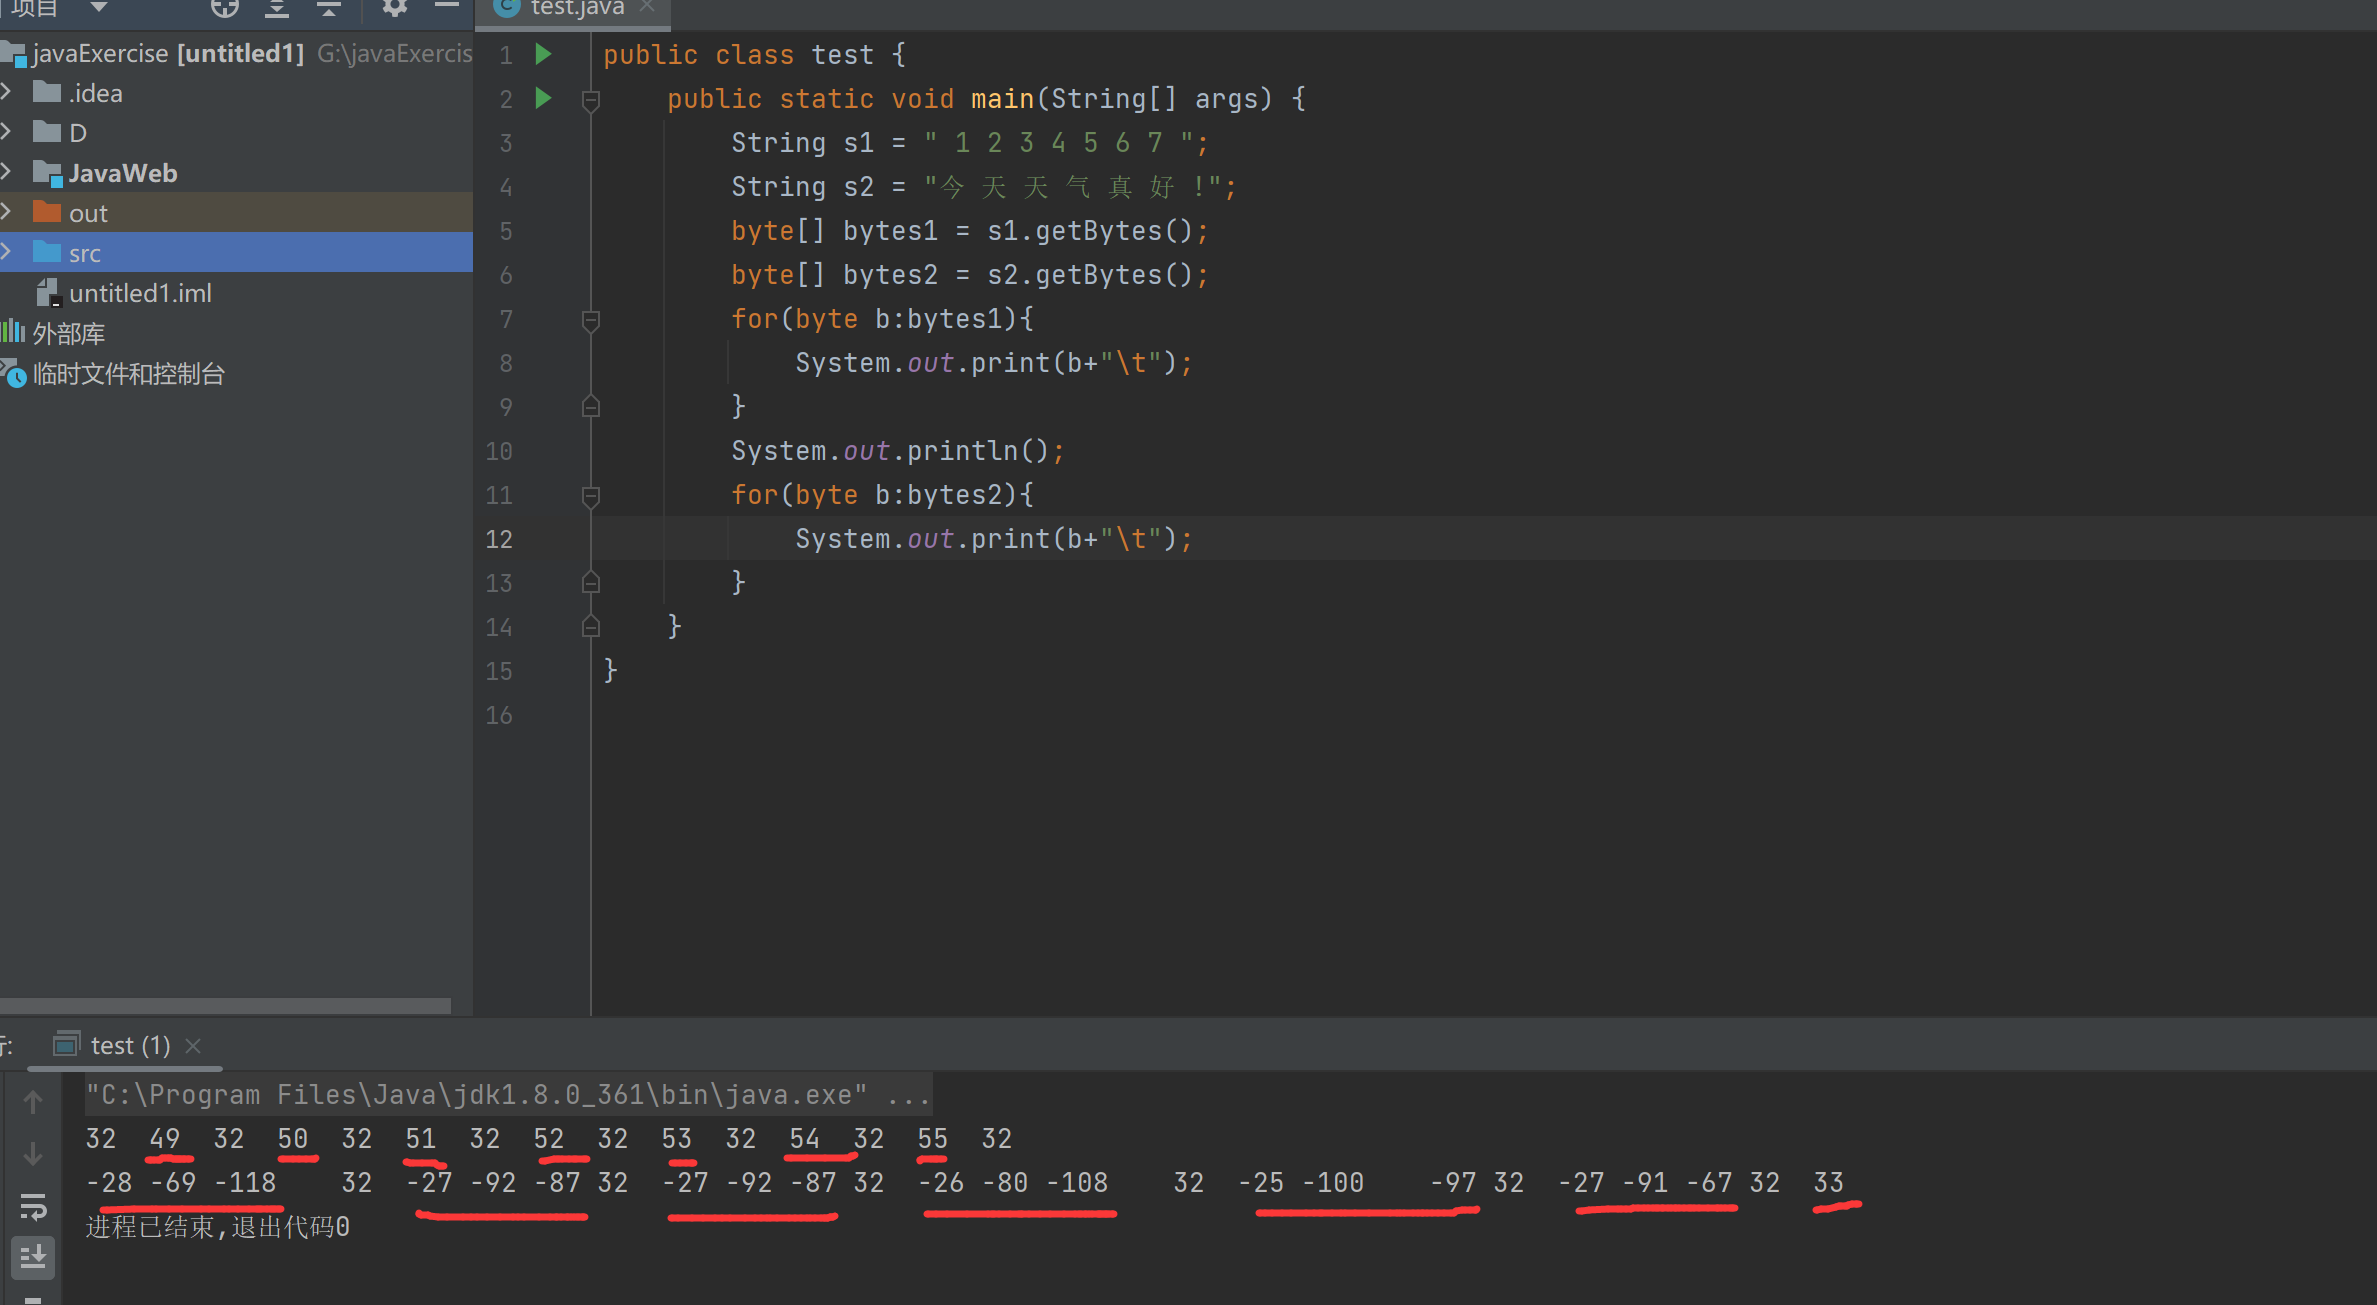The width and height of the screenshot is (2377, 1305).
Task: Select the out folder row
Action: coord(236,213)
